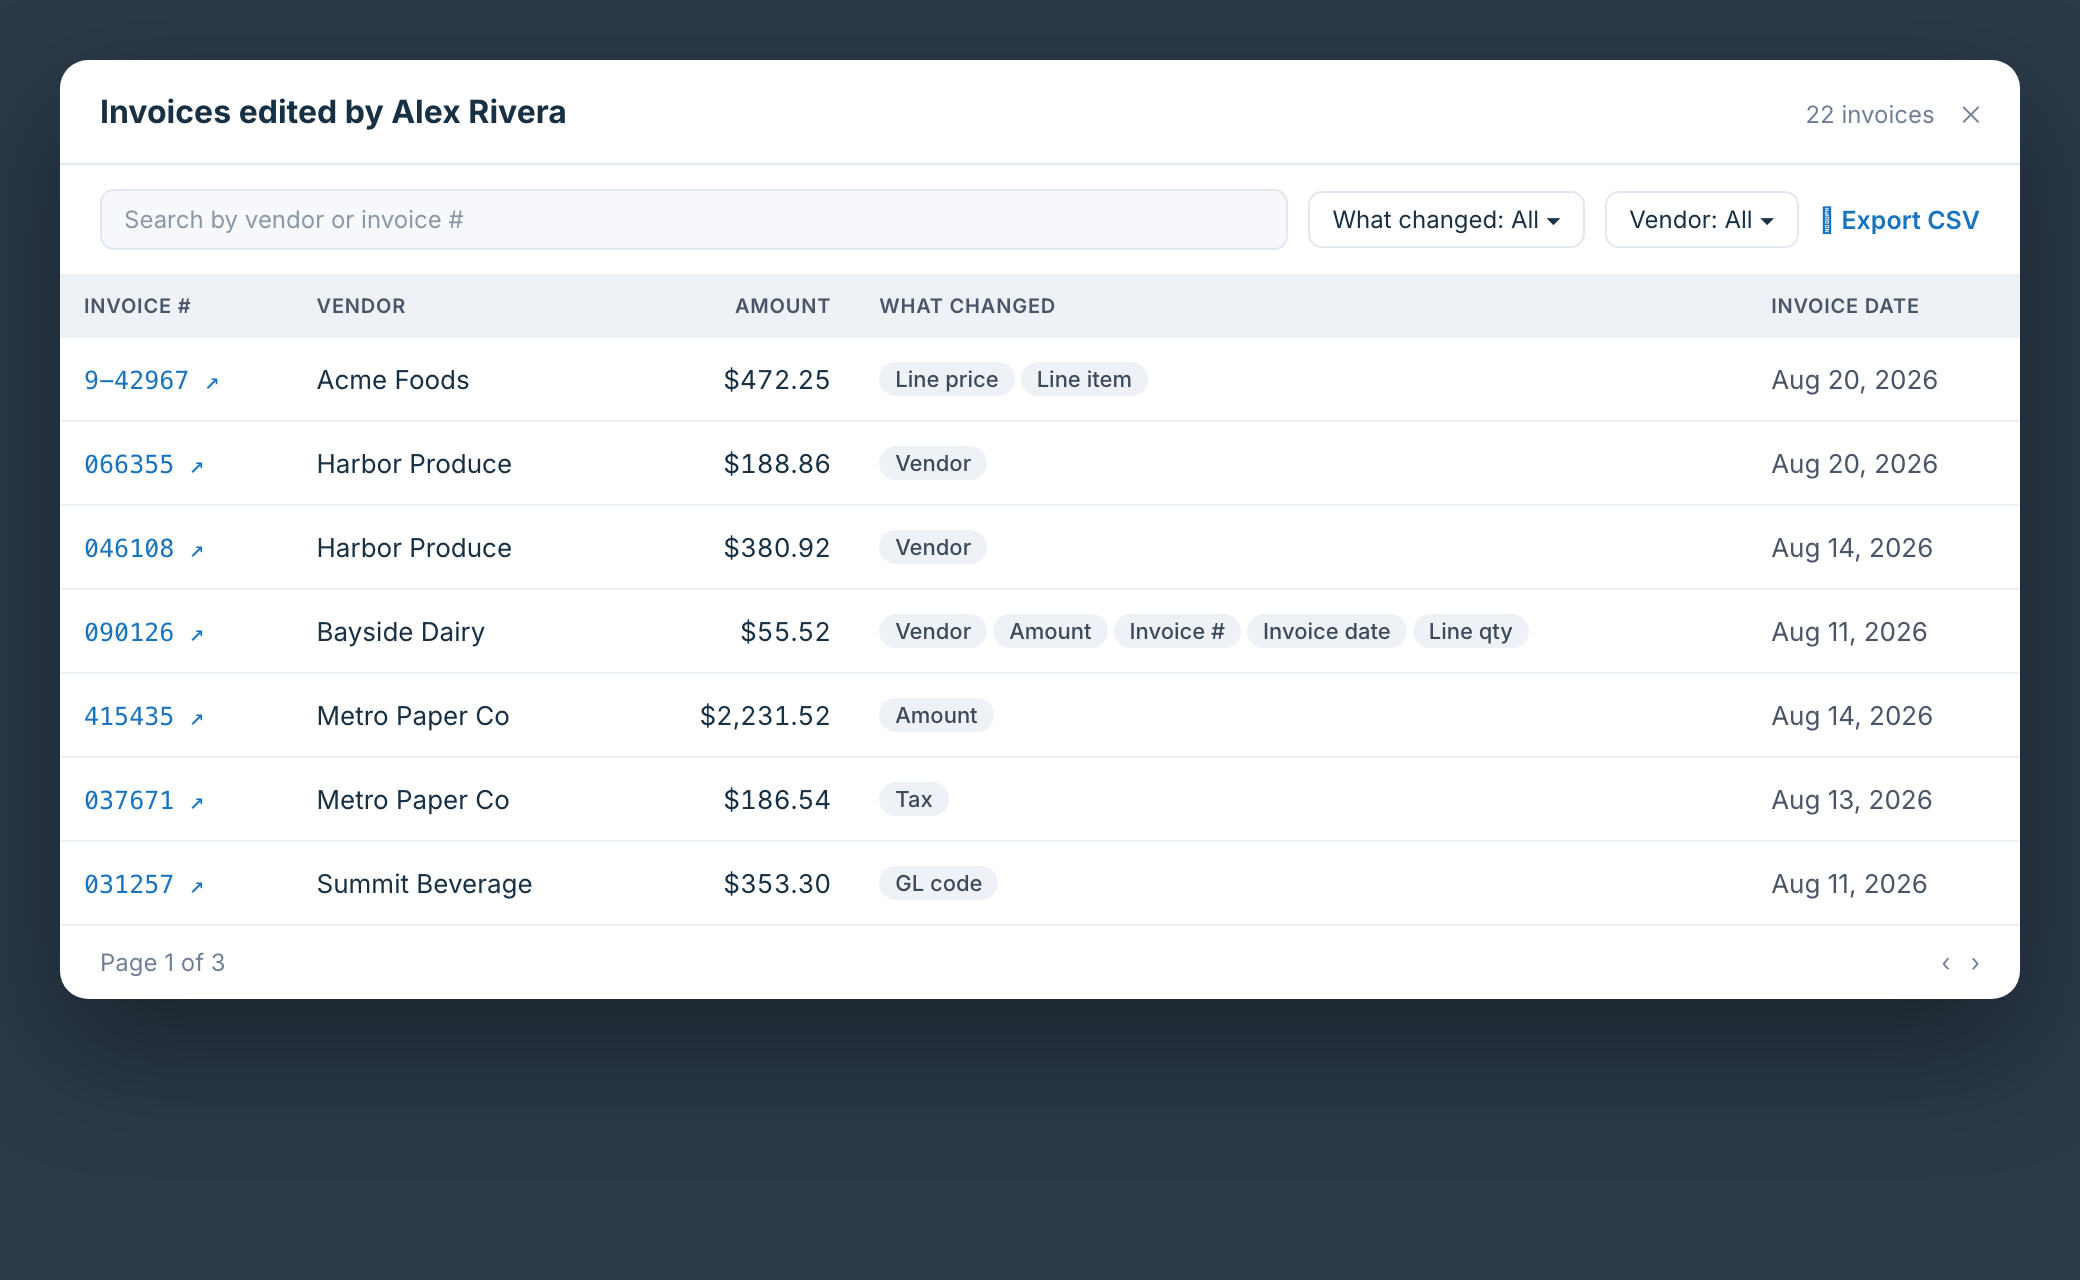The image size is (2080, 1280).
Task: Click the $2,231.52 amount cell
Action: point(765,716)
